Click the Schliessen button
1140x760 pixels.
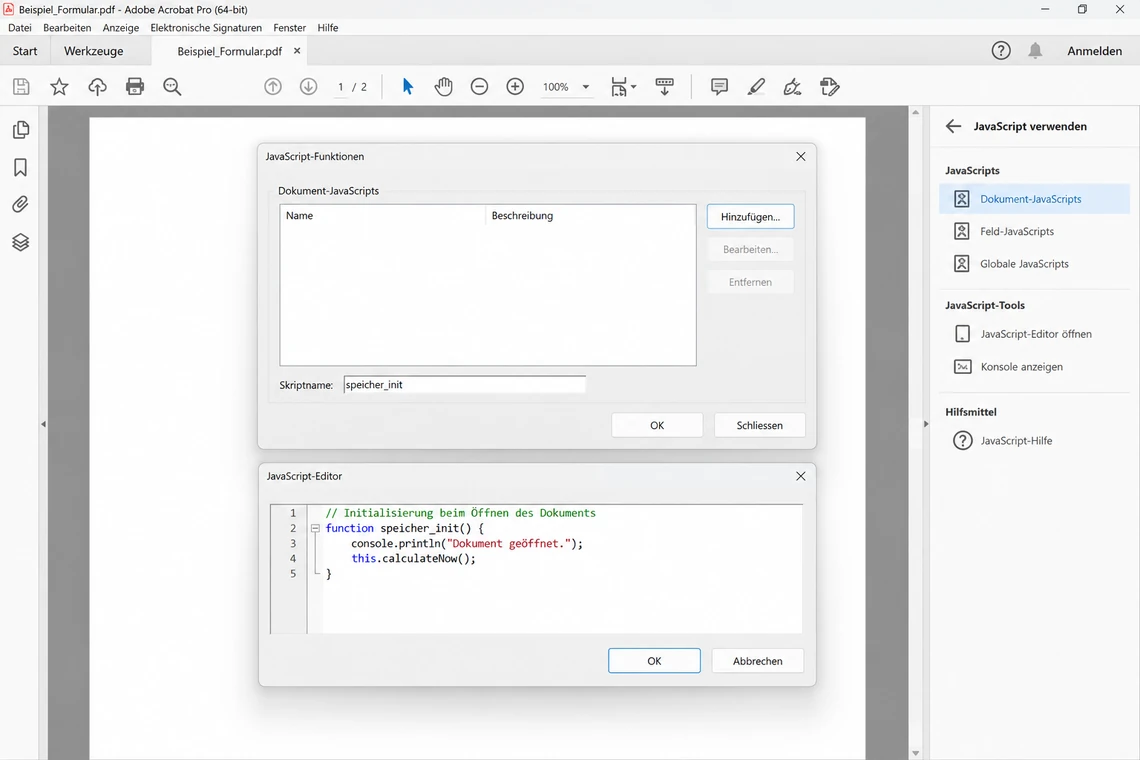760,425
